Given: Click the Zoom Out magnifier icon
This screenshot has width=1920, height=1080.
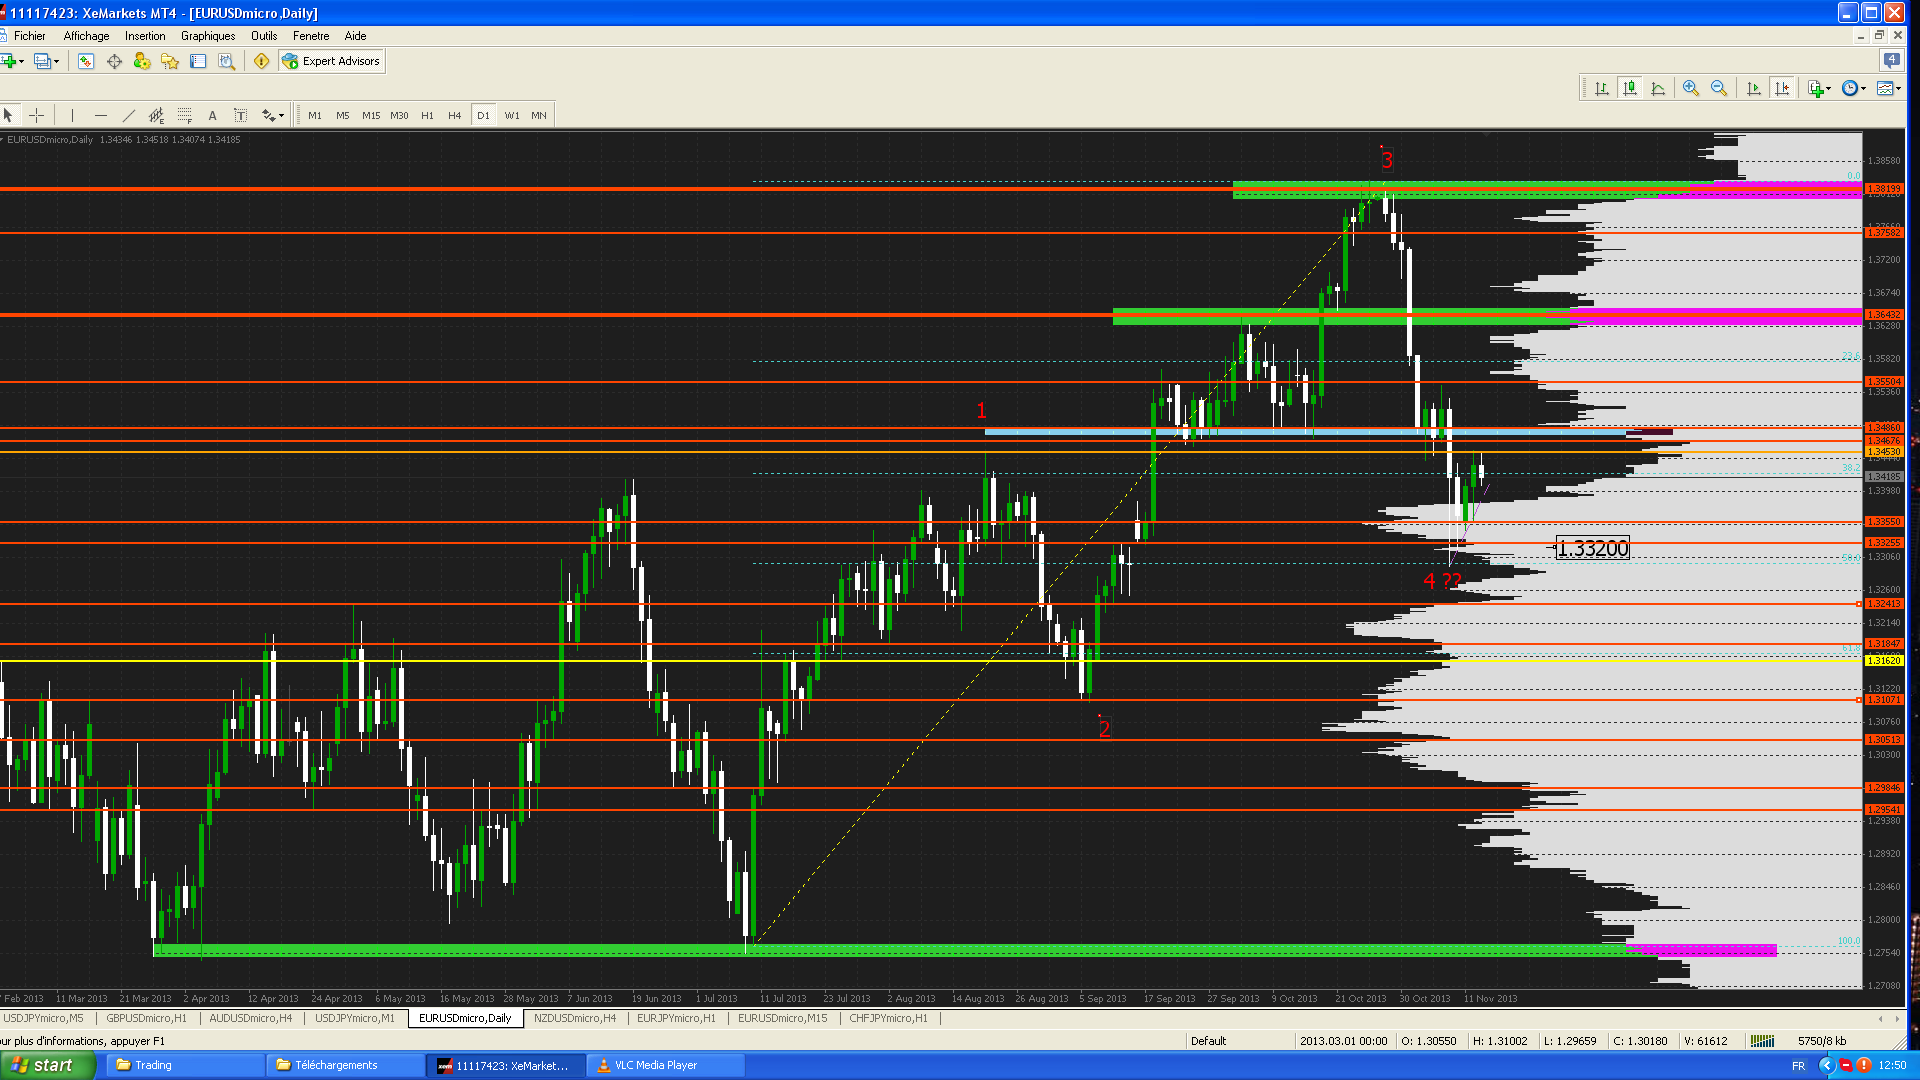Looking at the screenshot, I should [x=1719, y=88].
